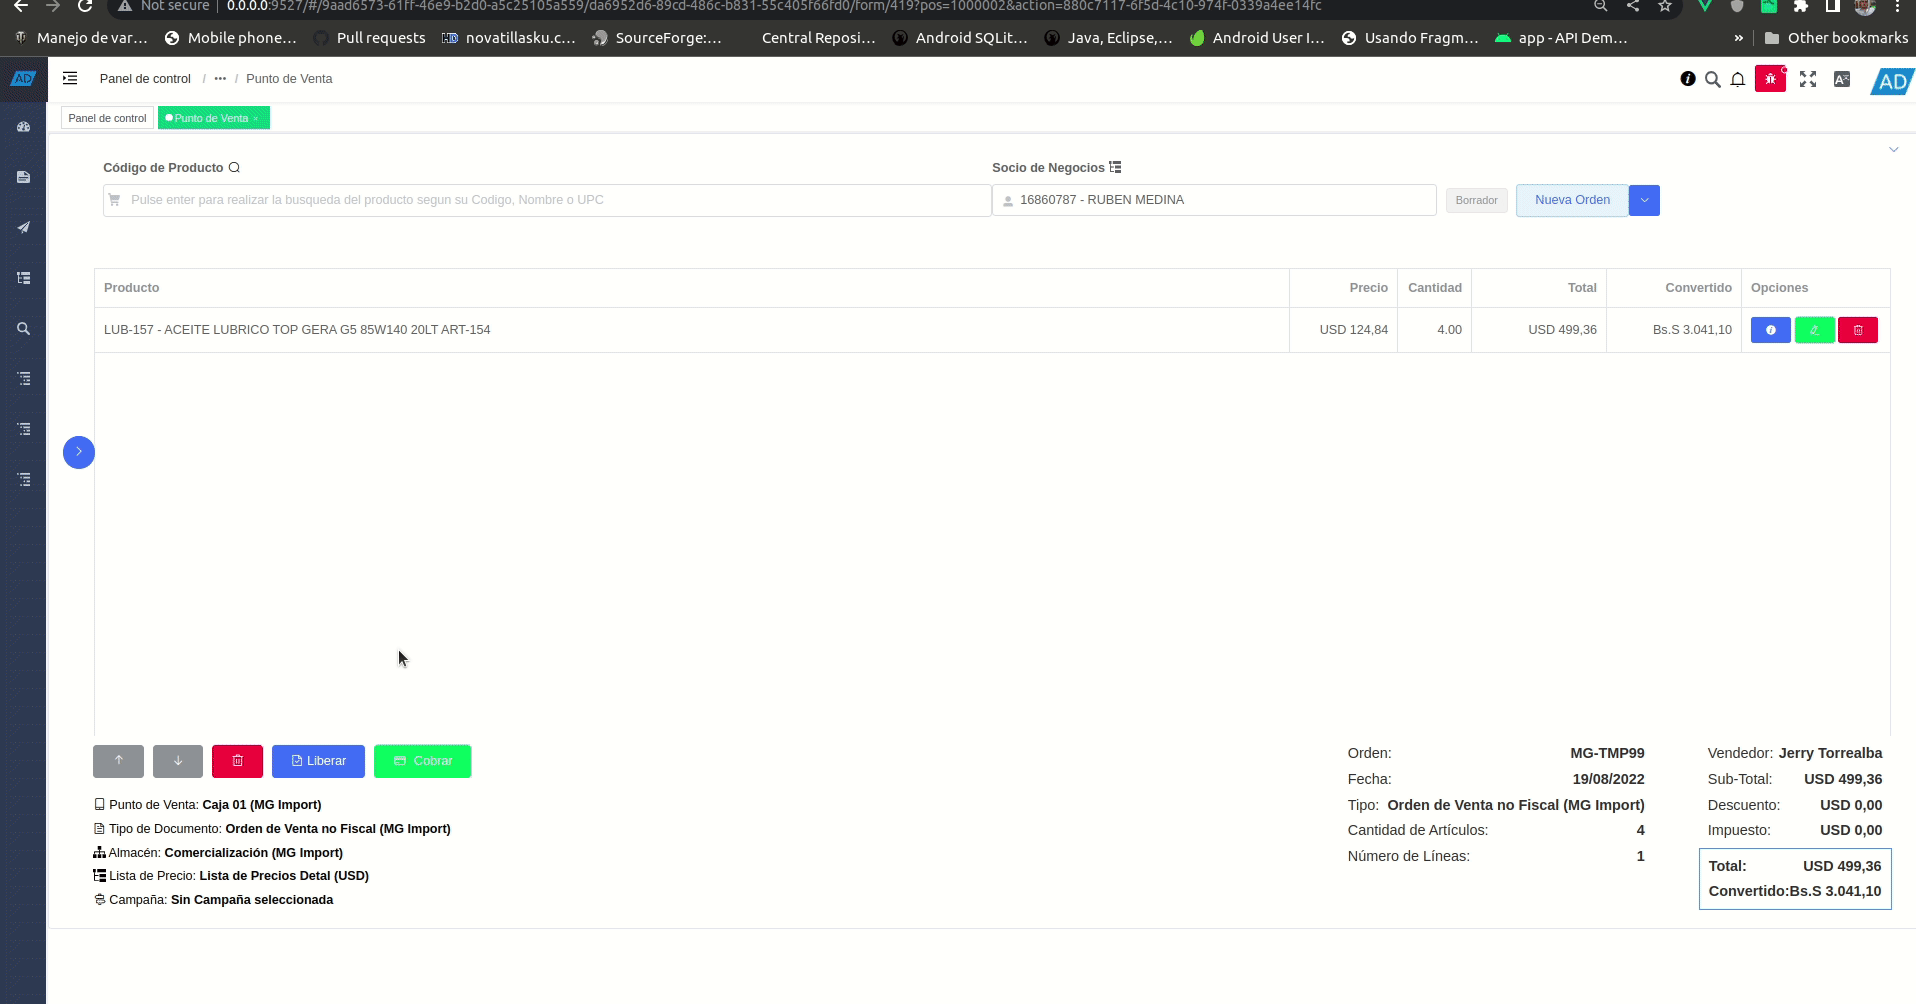The width and height of the screenshot is (1916, 1004).
Task: Delete the LUB-157 order line
Action: [x=1858, y=330]
